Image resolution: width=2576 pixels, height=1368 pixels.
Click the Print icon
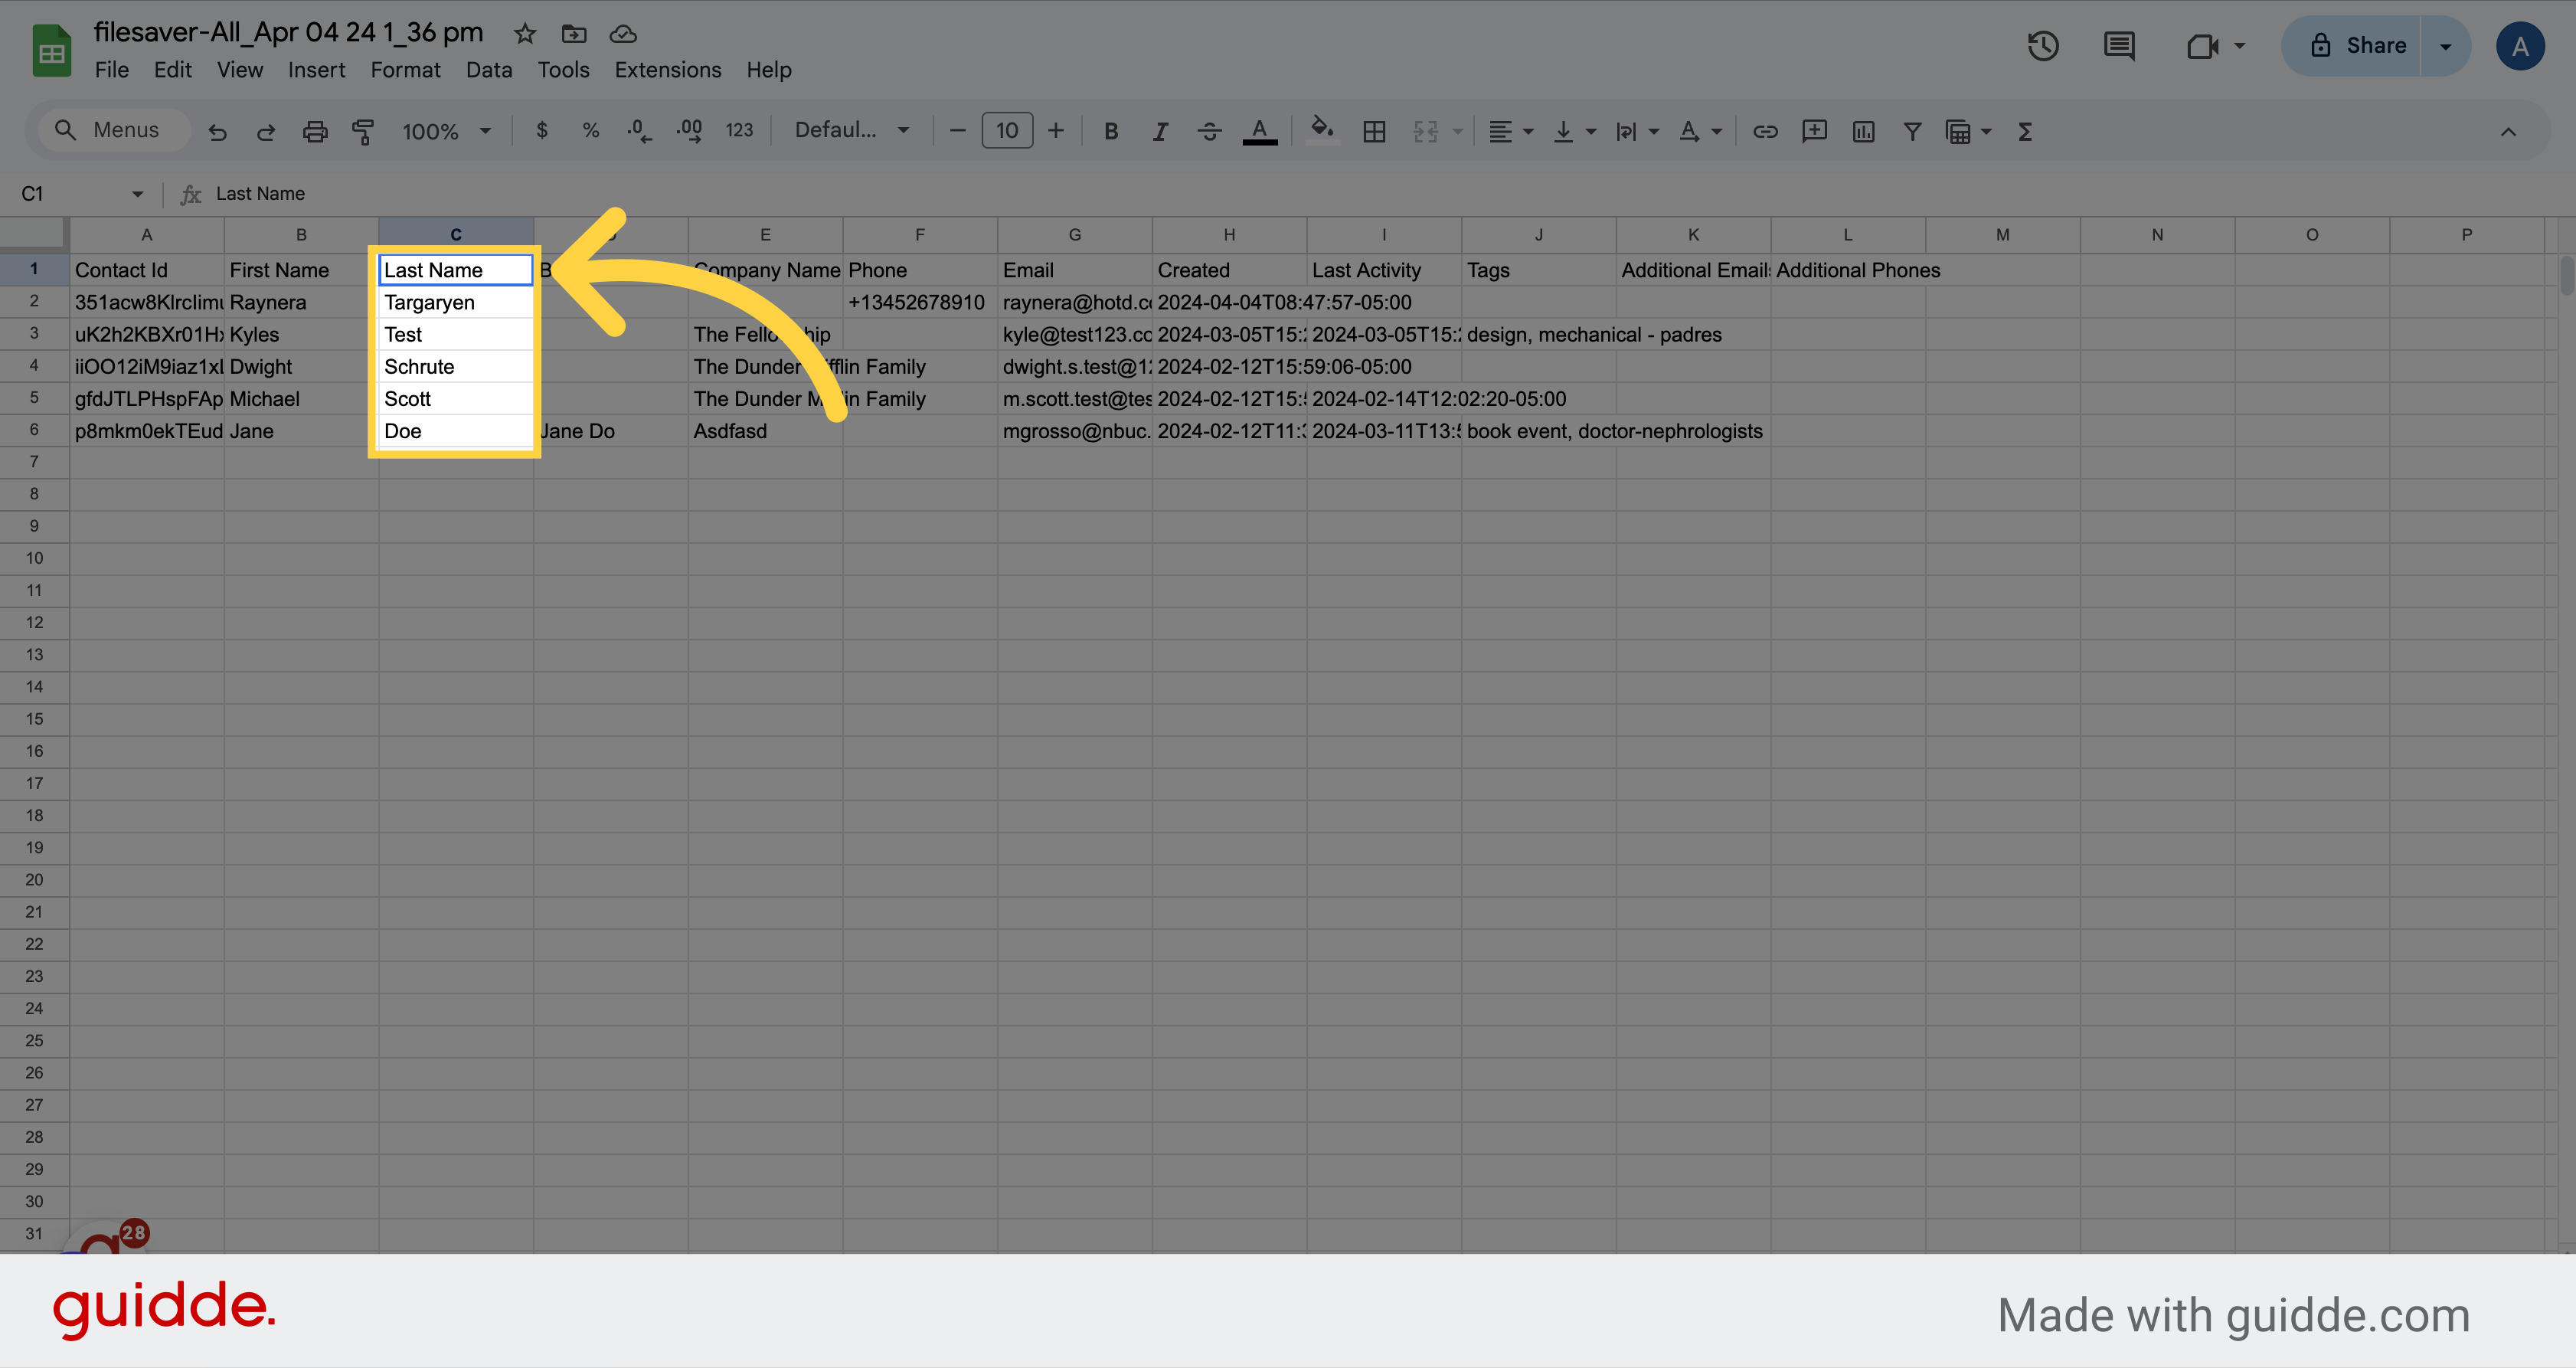315,131
